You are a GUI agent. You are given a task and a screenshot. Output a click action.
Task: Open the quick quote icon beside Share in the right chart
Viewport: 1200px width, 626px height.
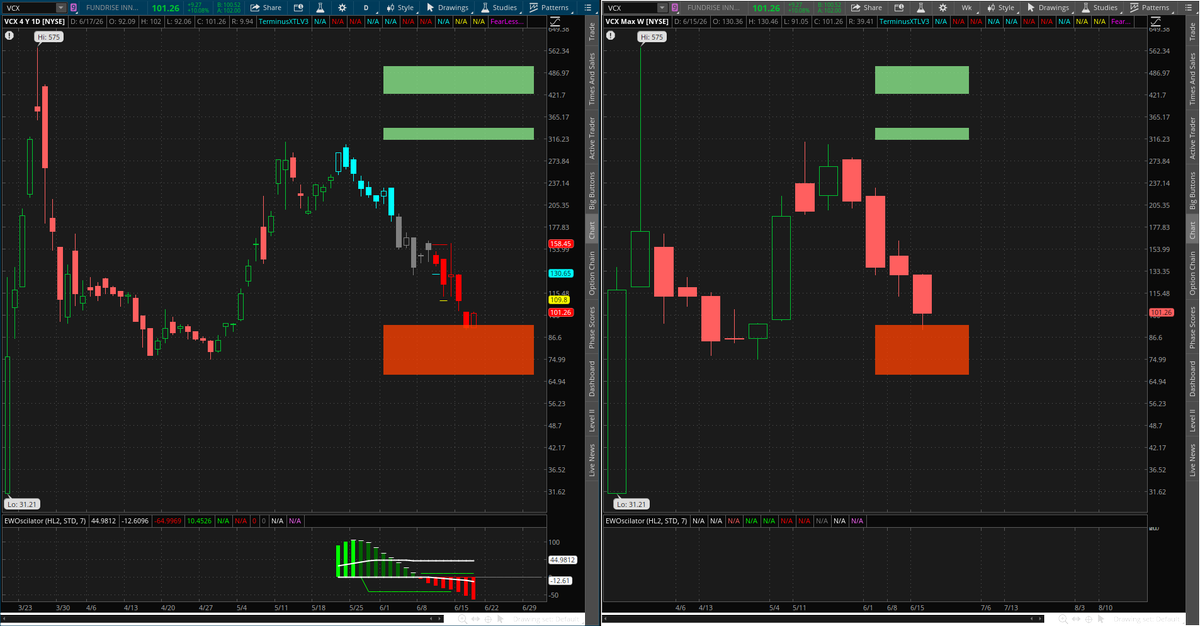pyautogui.click(x=900, y=8)
